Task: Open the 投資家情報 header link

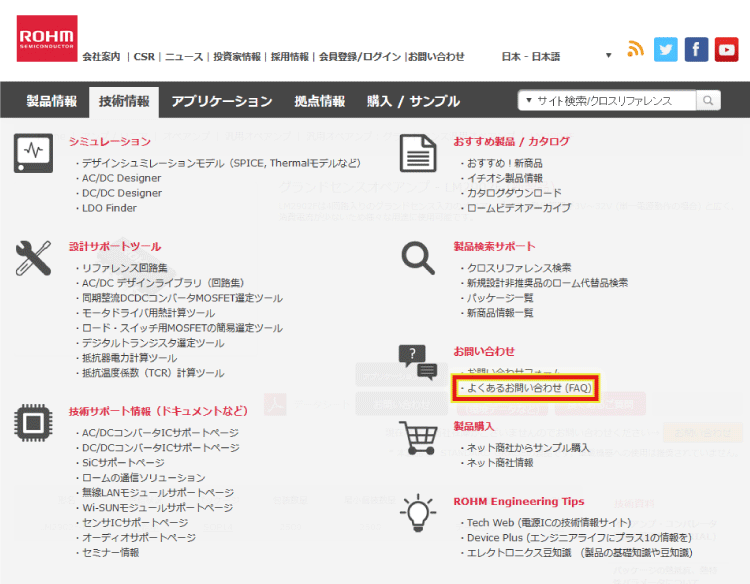Action: click(237, 56)
